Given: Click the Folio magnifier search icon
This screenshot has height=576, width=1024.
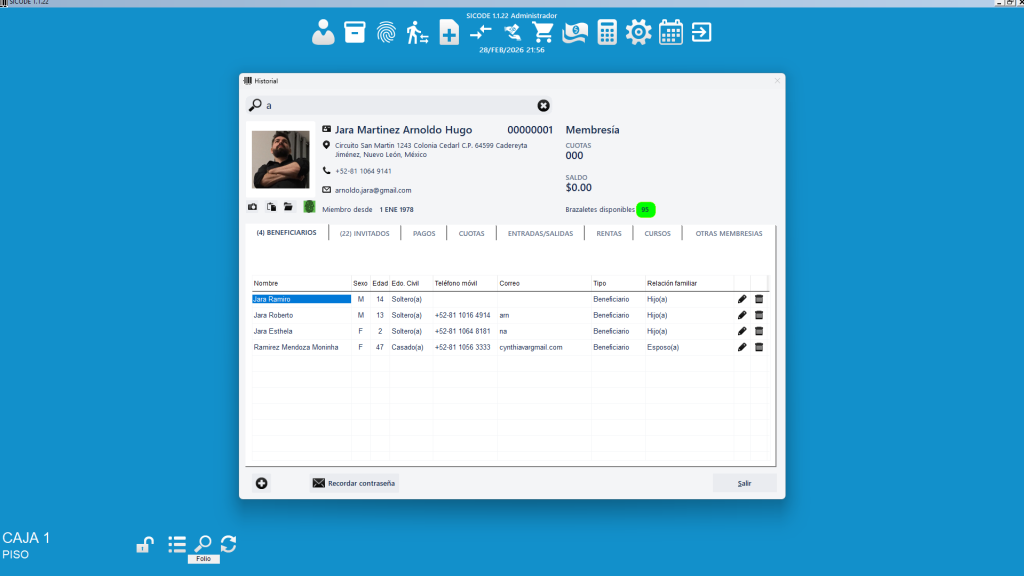Looking at the screenshot, I should coord(203,543).
